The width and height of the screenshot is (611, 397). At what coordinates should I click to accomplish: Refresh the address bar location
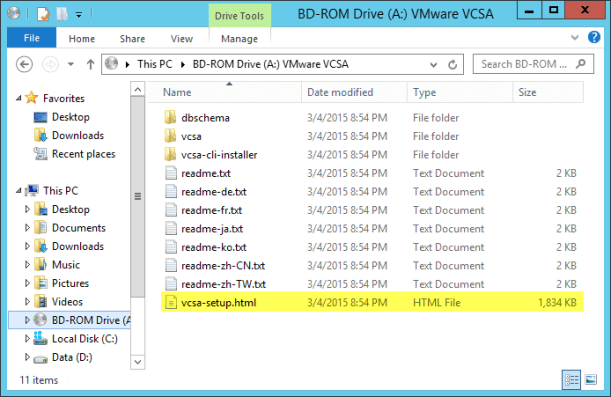(452, 64)
